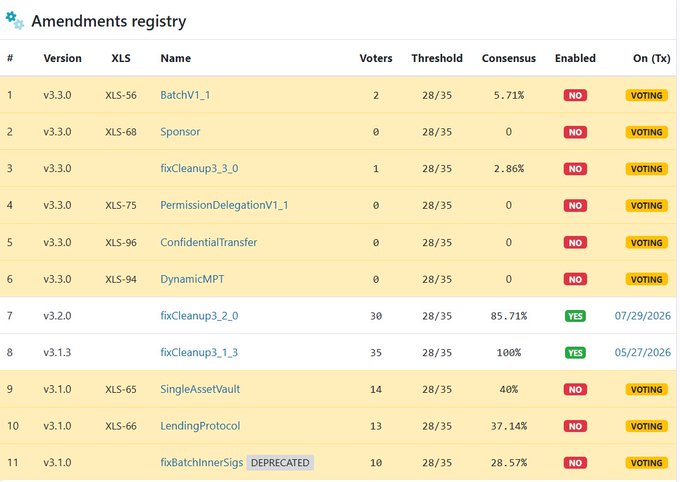Click the Consensus column header
This screenshot has width=680, height=482.
coord(509,58)
